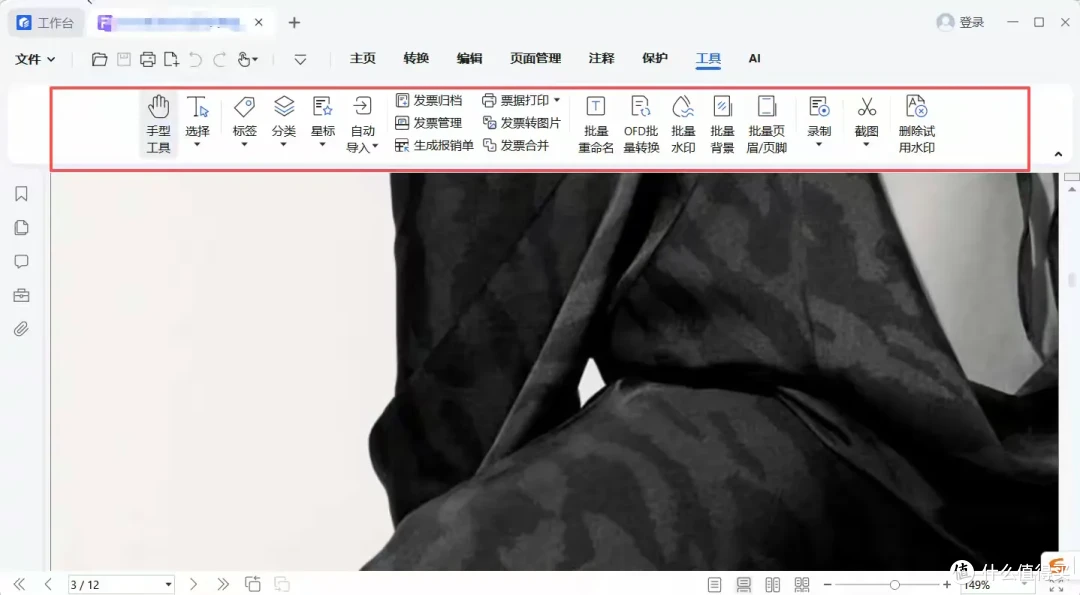Screen dimensions: 1080x595
Task: Click the Open folder icon
Action: click(x=99, y=59)
